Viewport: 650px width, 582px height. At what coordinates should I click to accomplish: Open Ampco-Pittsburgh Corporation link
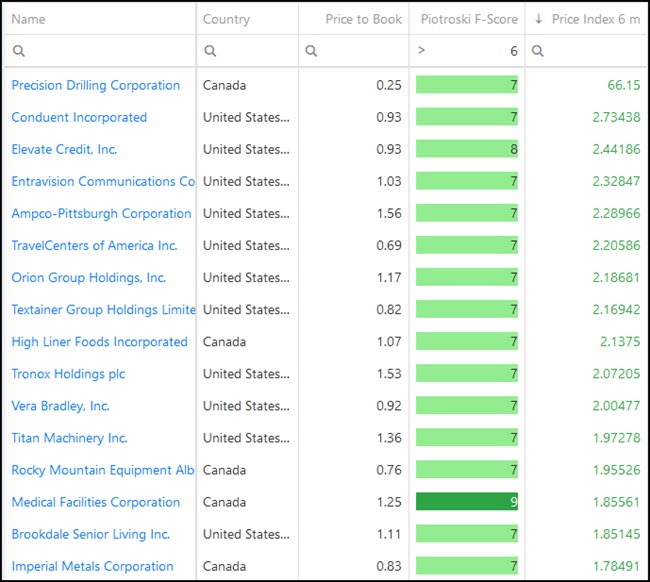coord(102,213)
